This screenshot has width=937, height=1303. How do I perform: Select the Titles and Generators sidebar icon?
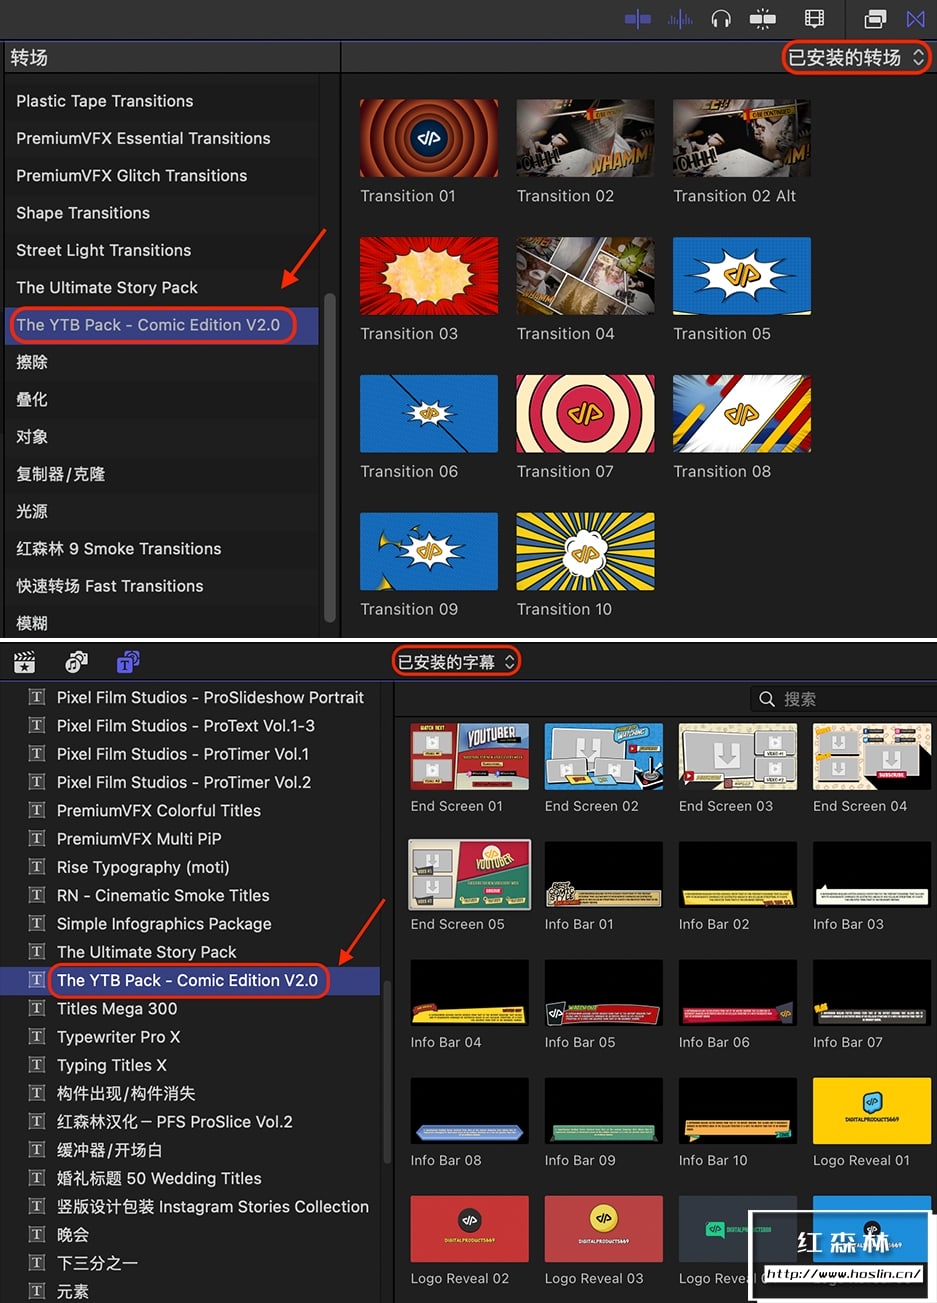pos(128,662)
